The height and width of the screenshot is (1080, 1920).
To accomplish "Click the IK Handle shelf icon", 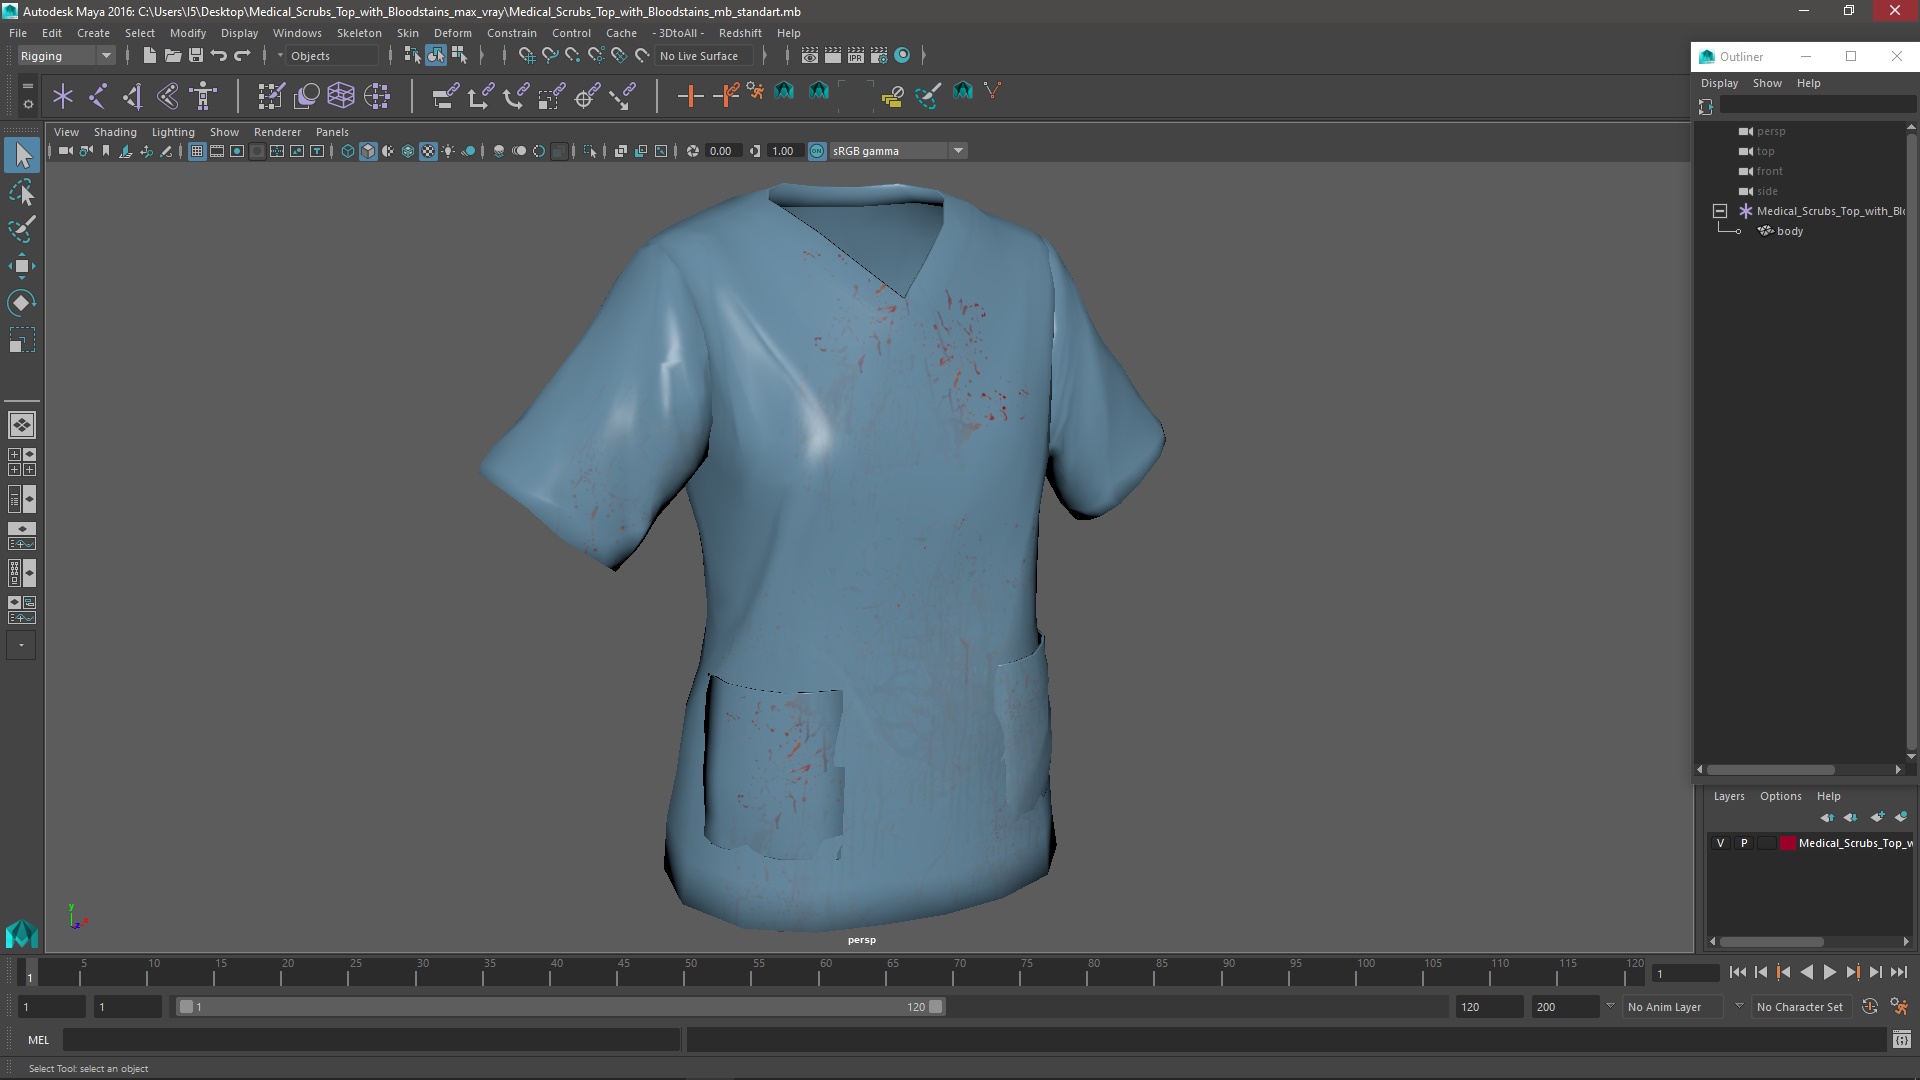I will click(x=133, y=96).
